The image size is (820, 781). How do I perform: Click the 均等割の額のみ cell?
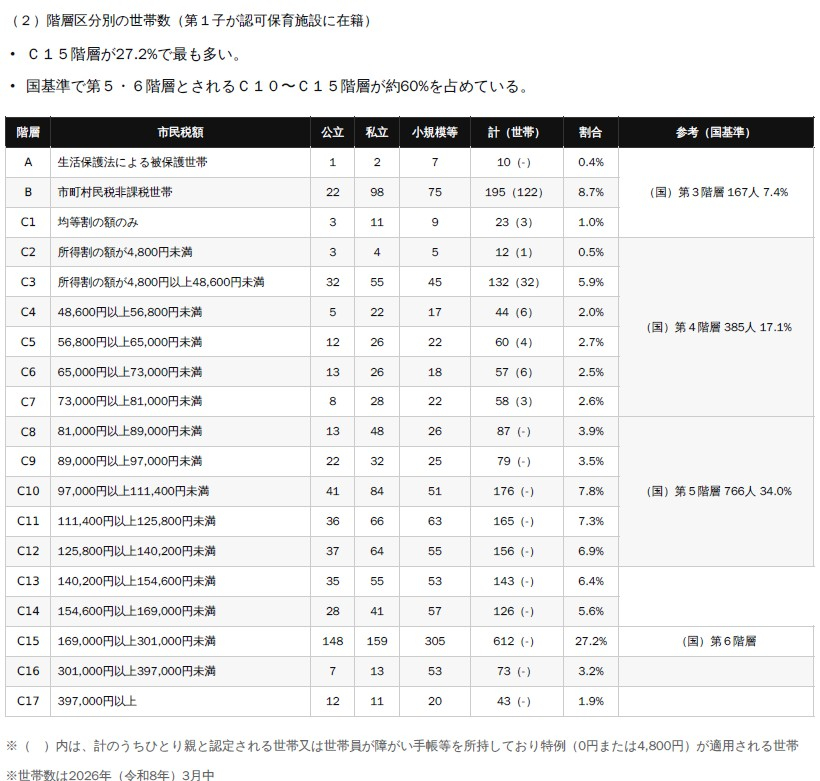coord(180,222)
